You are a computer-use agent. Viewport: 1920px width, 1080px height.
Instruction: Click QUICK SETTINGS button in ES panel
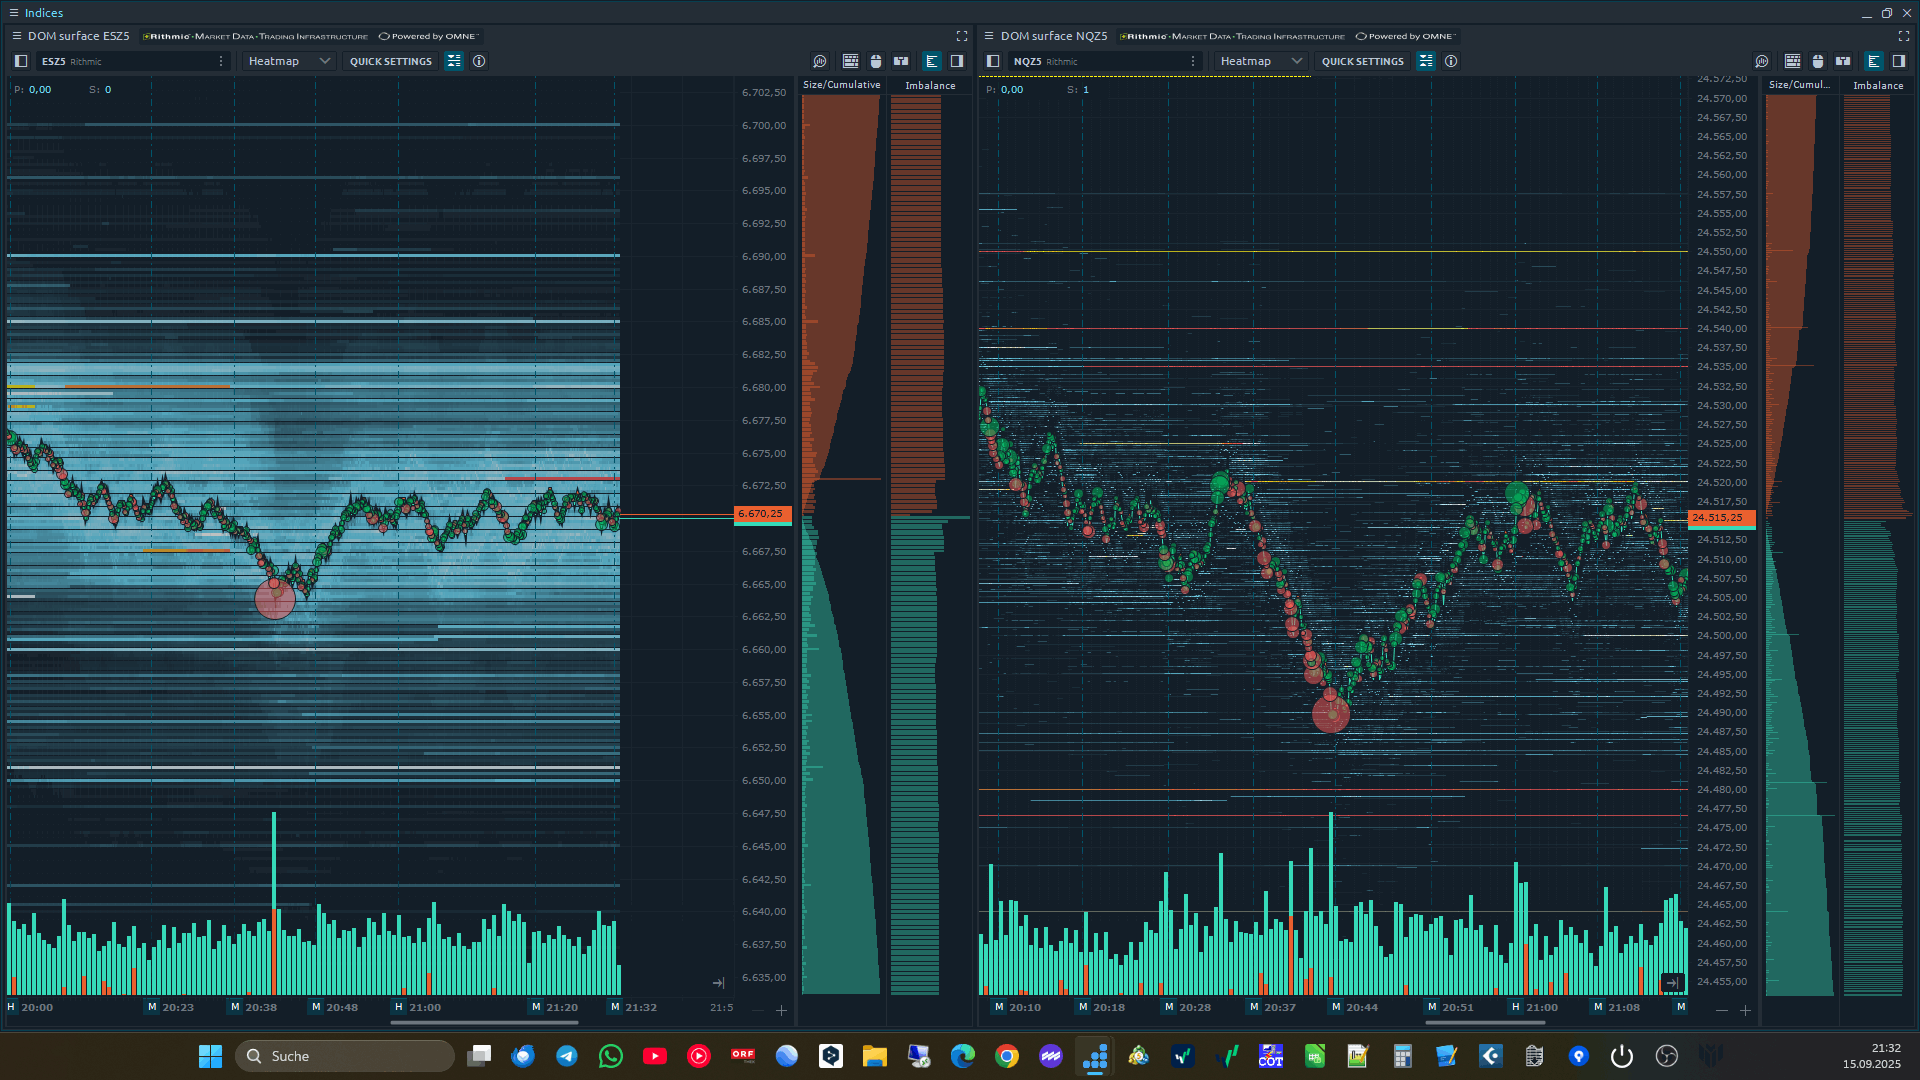click(x=390, y=61)
